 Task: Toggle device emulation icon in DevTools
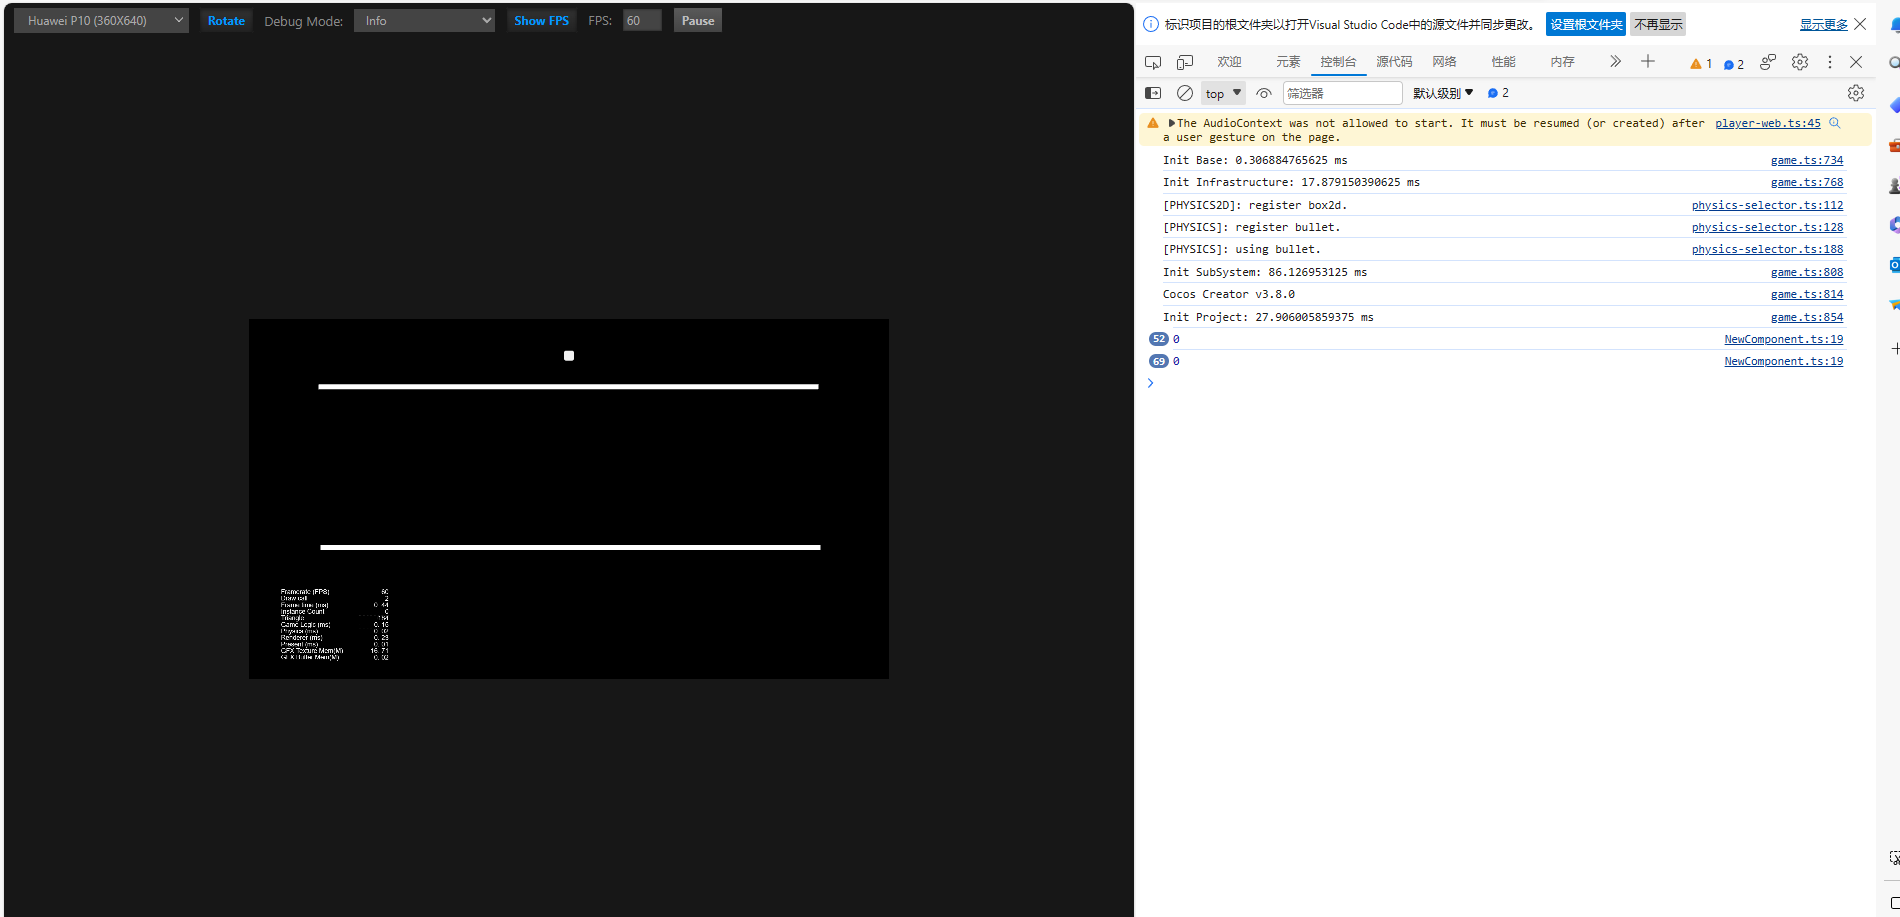[1185, 62]
